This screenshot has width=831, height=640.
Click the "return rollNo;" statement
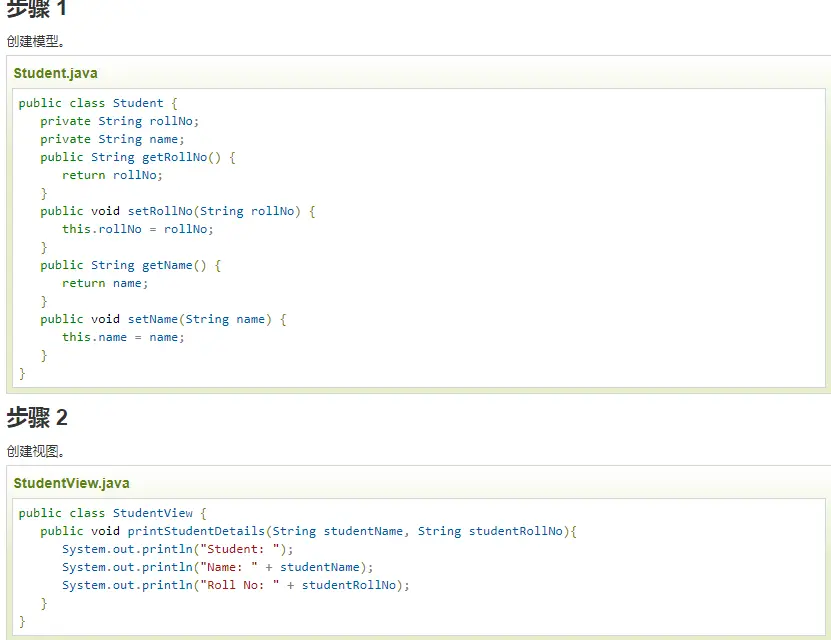click(112, 175)
